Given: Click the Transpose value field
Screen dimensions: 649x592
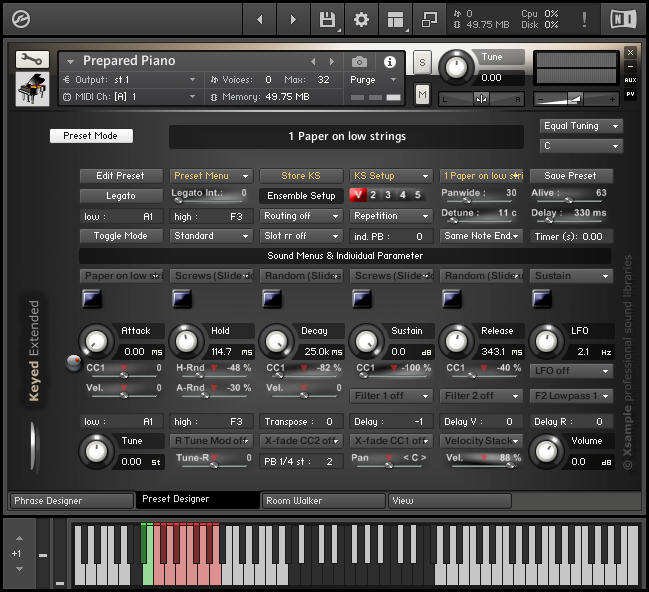Looking at the screenshot, I should [x=301, y=421].
